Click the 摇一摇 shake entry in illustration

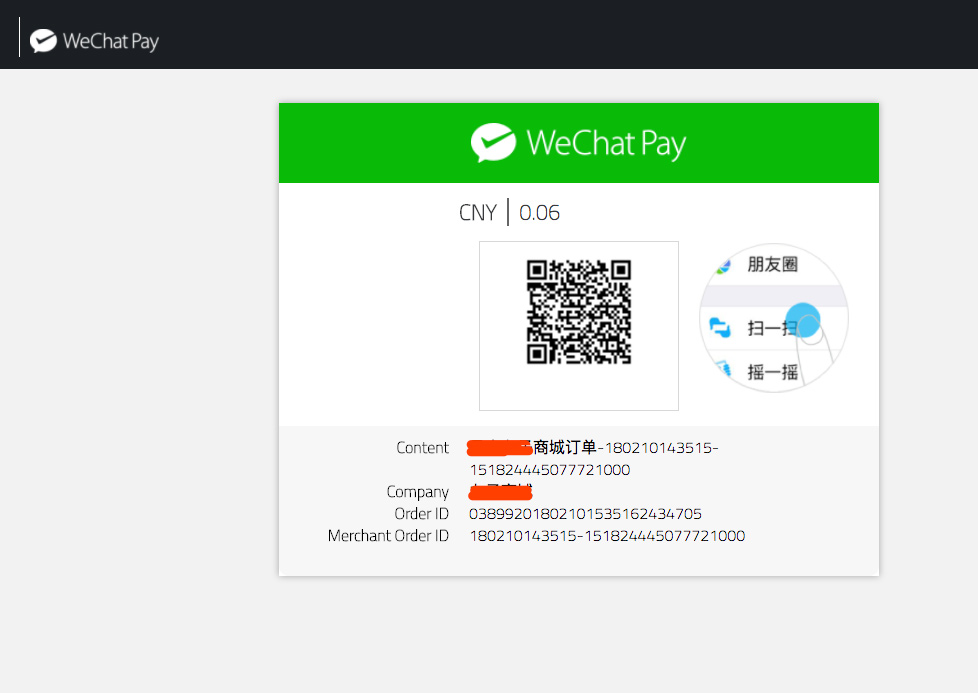(x=773, y=372)
